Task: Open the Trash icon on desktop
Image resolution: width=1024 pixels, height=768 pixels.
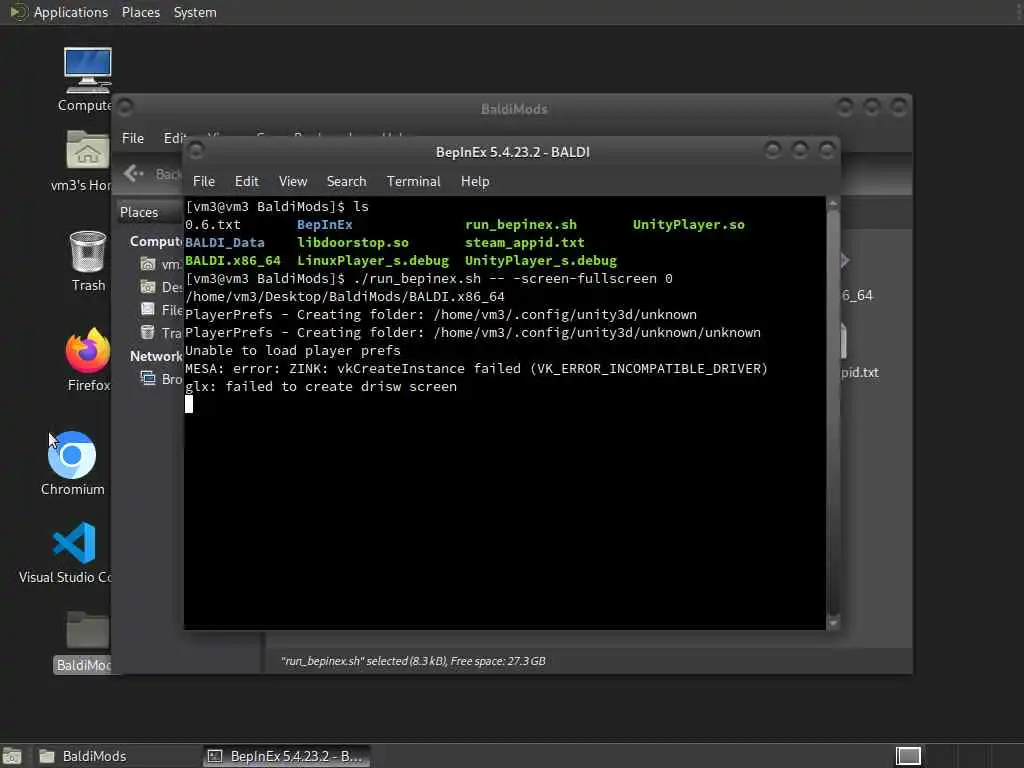Action: click(x=88, y=251)
